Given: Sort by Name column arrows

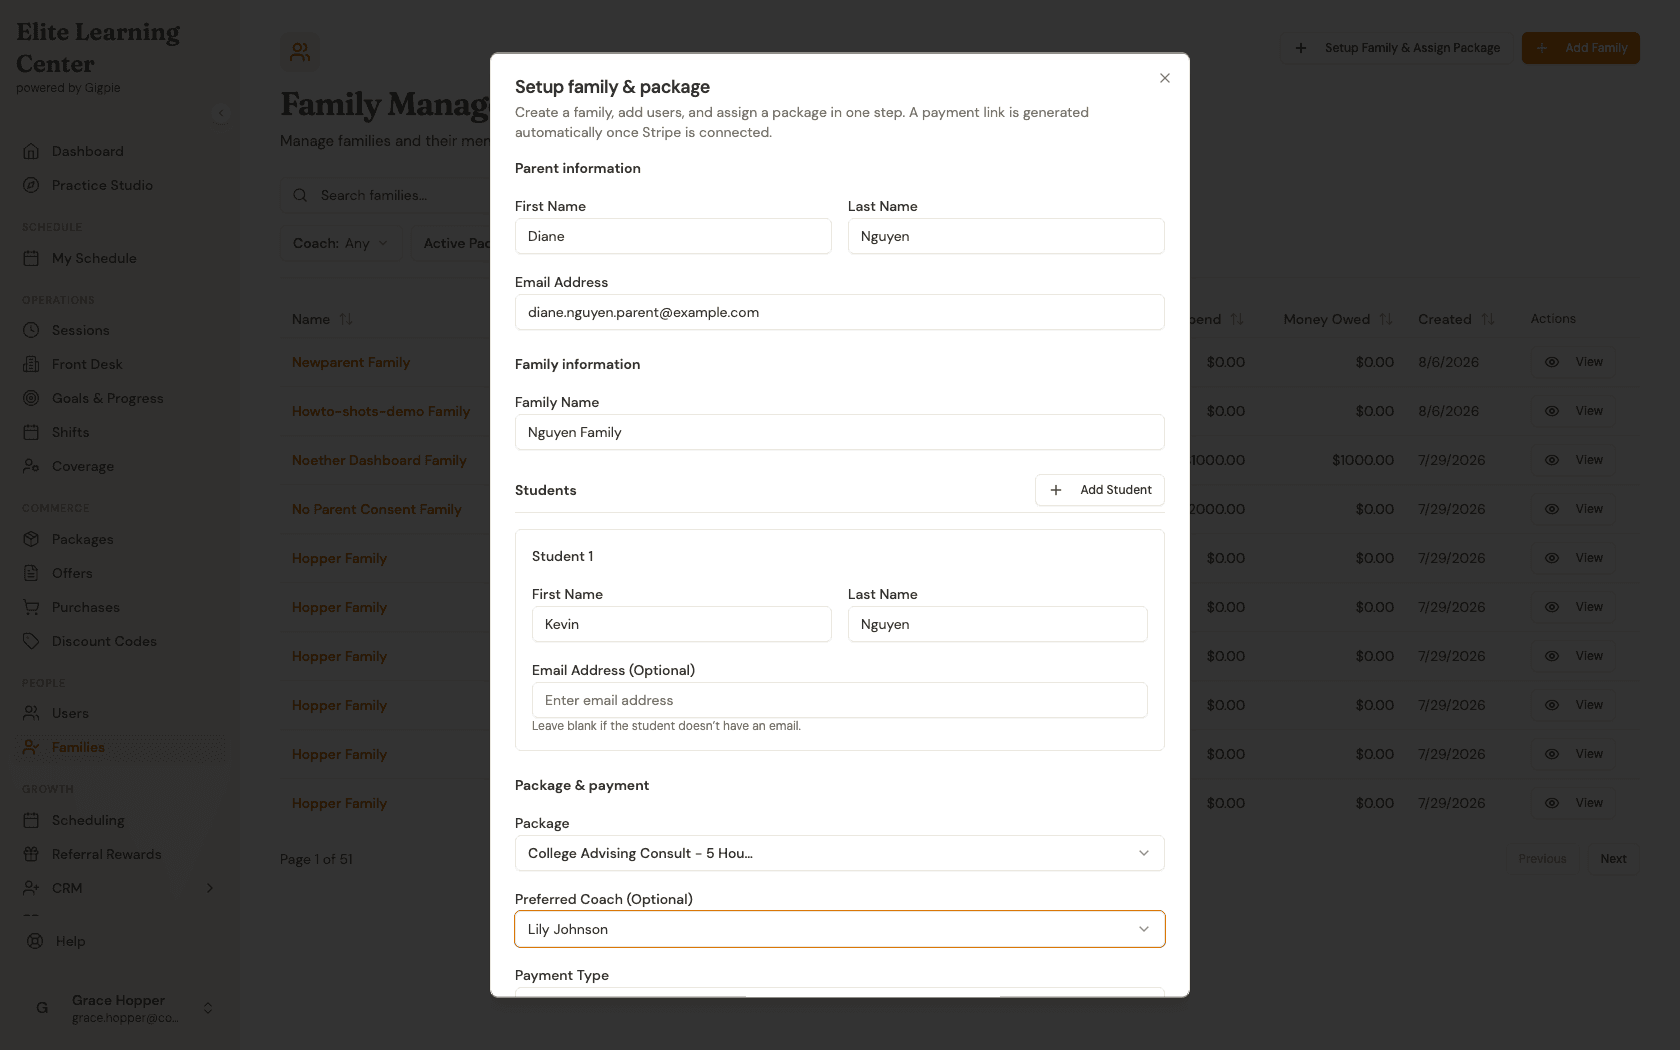Looking at the screenshot, I should 346,319.
